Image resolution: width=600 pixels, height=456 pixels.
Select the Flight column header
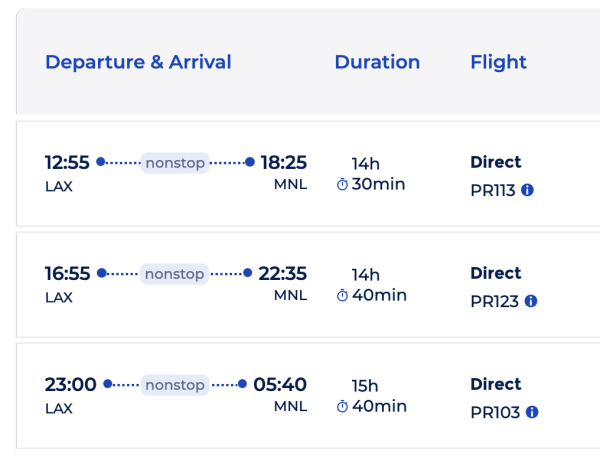pos(498,62)
